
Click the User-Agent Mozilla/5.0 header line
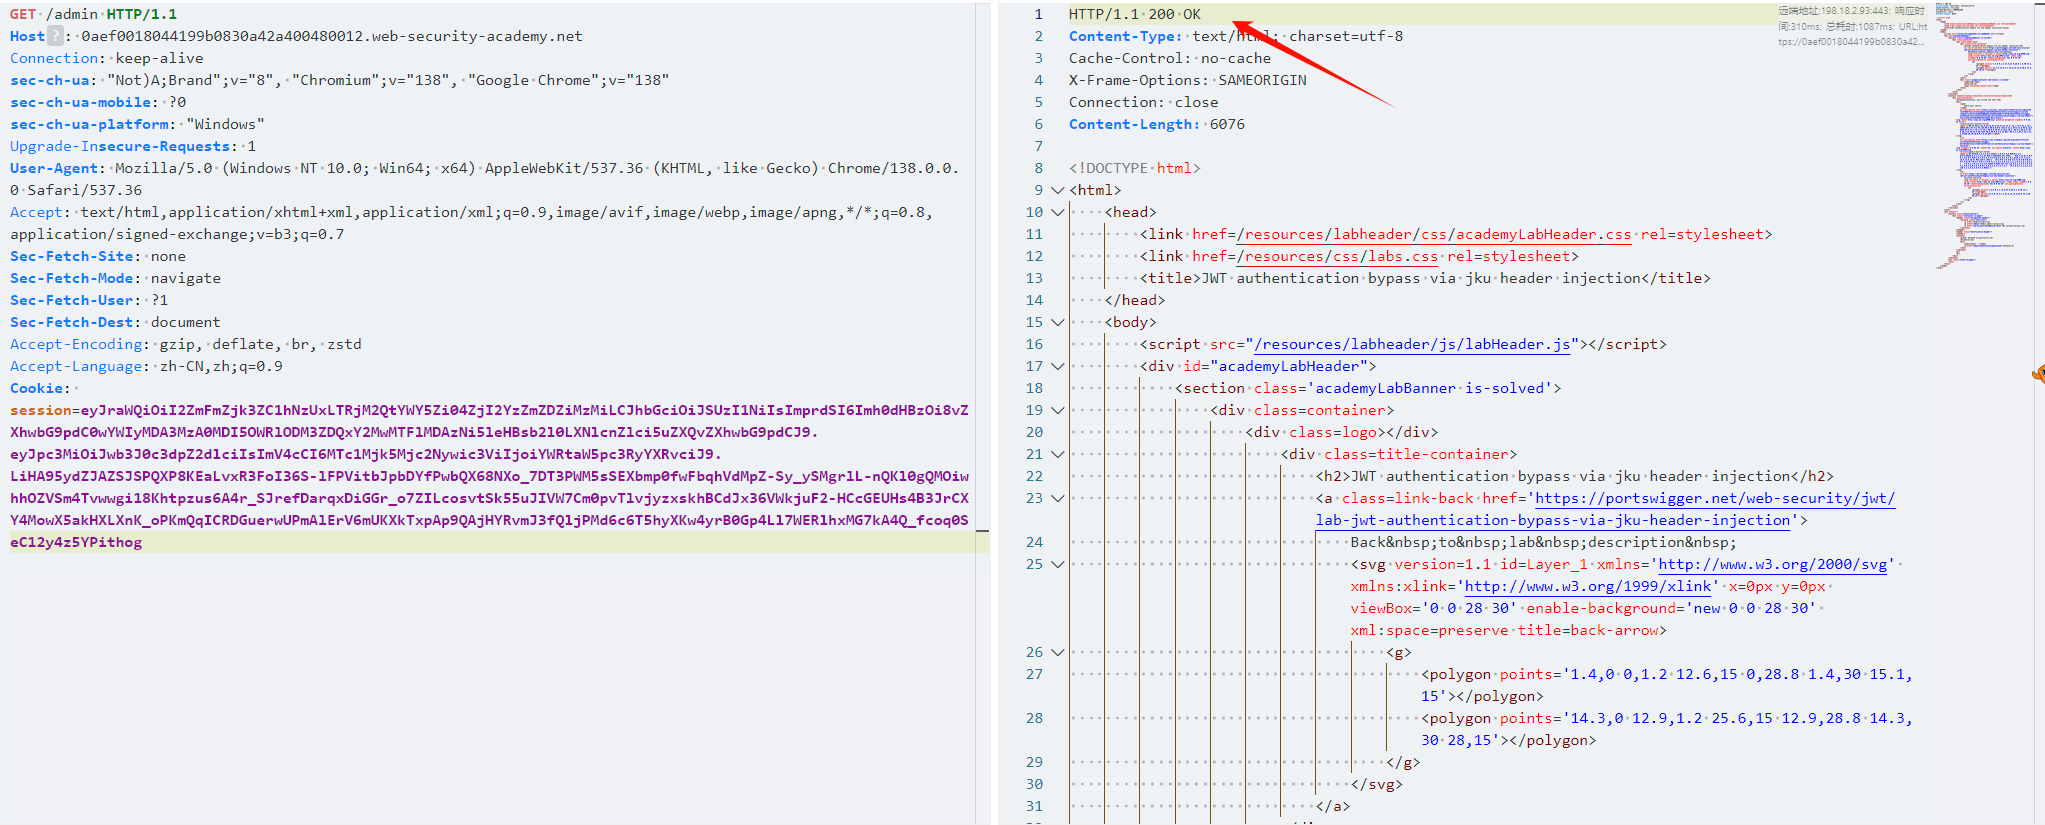484,179
